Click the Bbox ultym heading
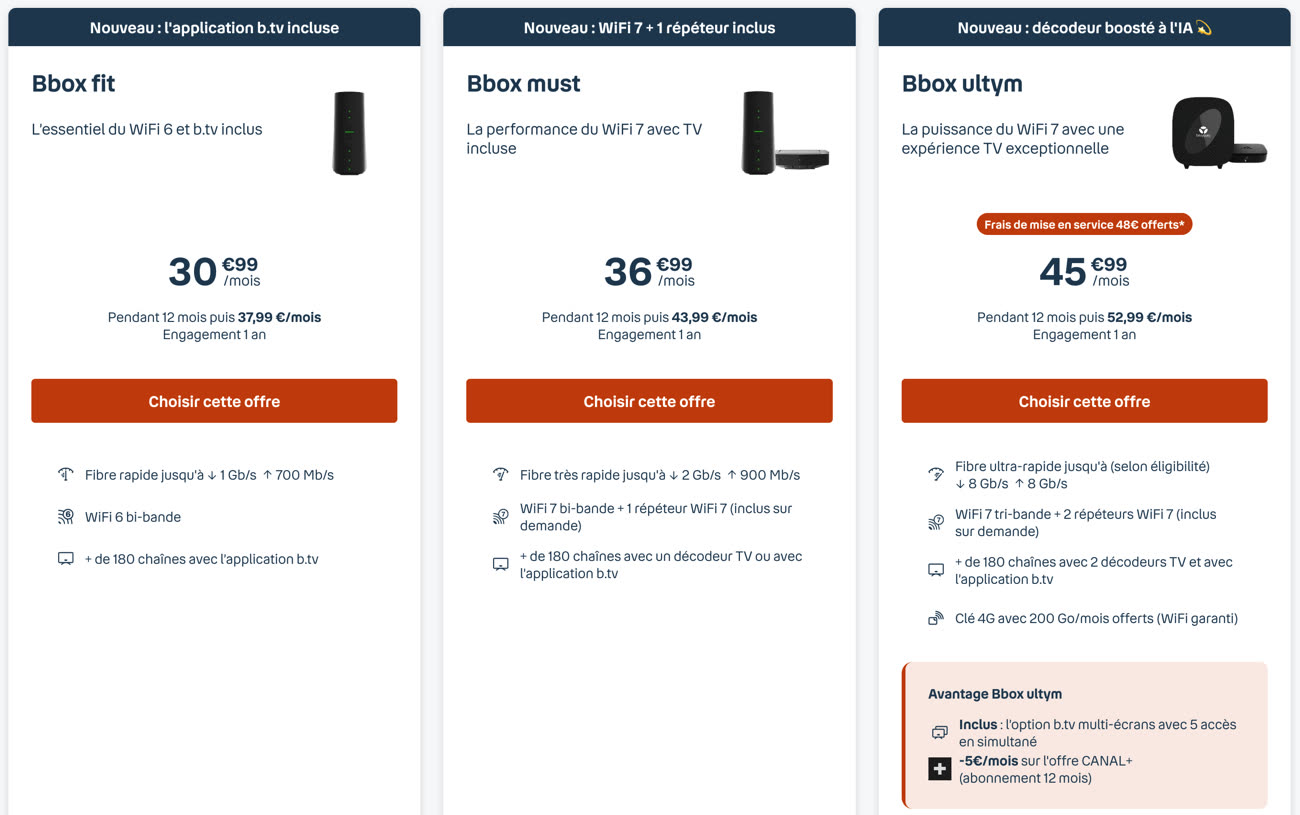The image size is (1300, 815). pyautogui.click(x=962, y=84)
